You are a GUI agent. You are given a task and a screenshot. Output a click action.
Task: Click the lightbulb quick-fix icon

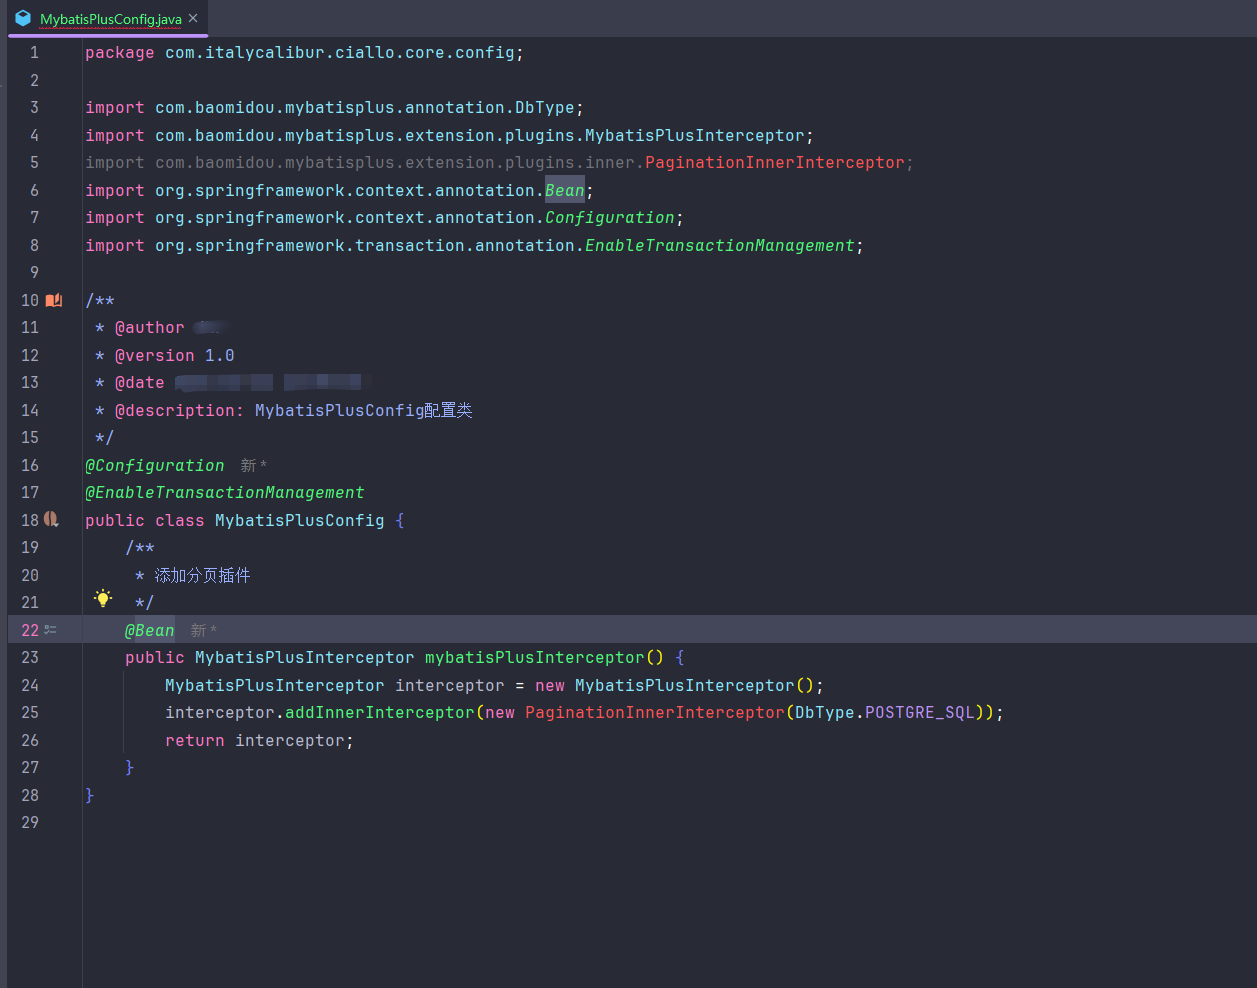pos(103,598)
